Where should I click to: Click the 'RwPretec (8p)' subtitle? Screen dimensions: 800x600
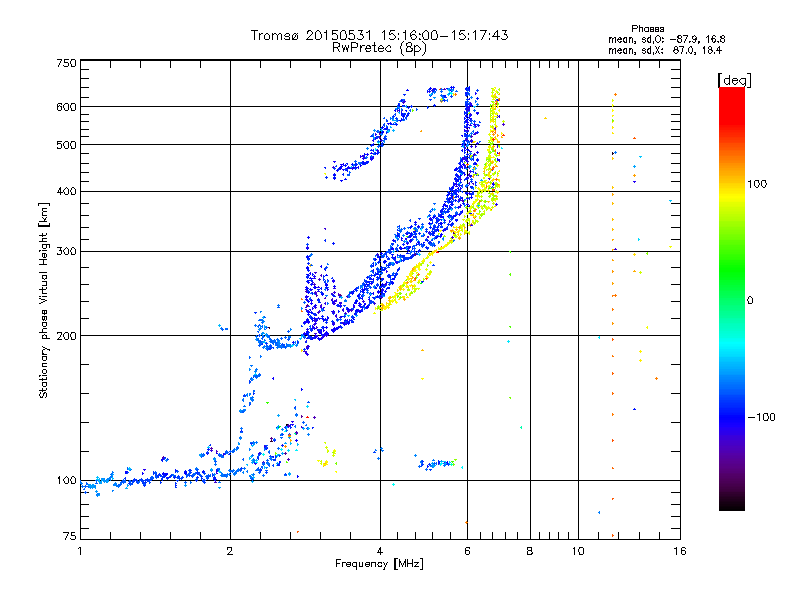click(x=379, y=48)
